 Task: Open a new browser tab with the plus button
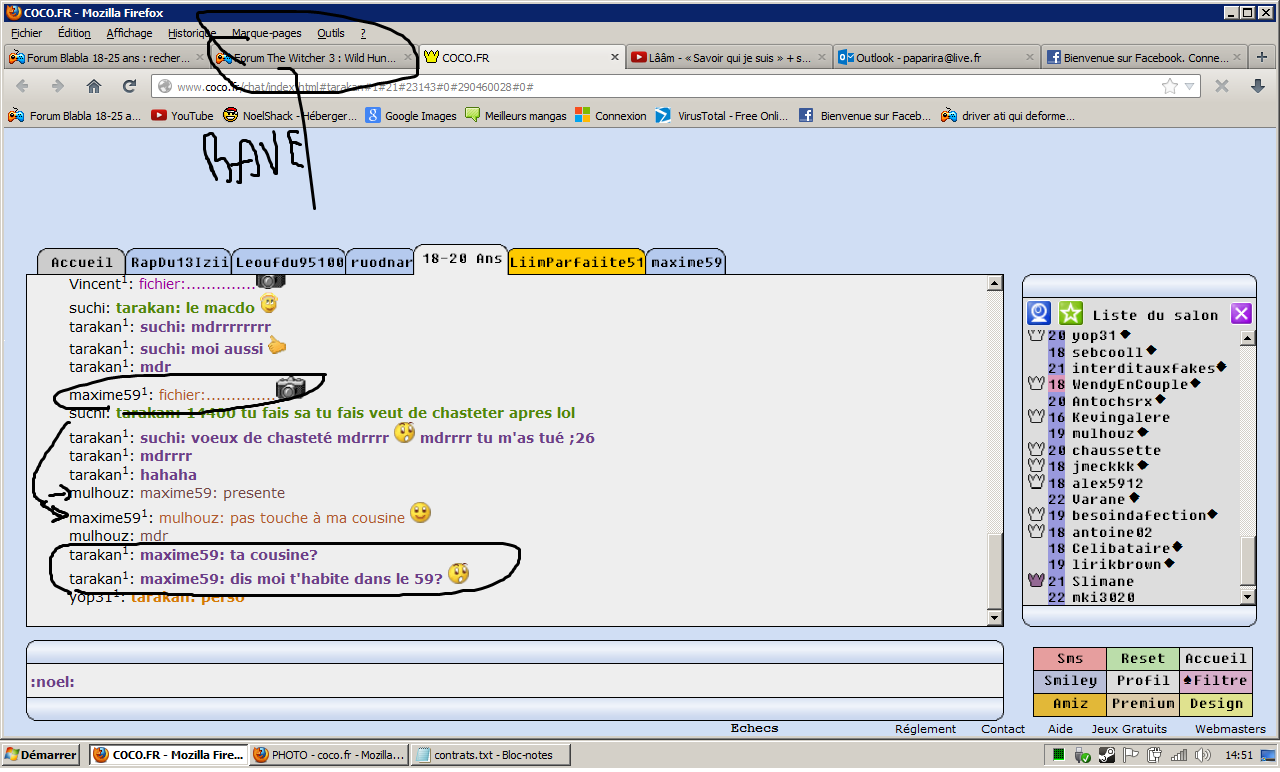[1262, 57]
